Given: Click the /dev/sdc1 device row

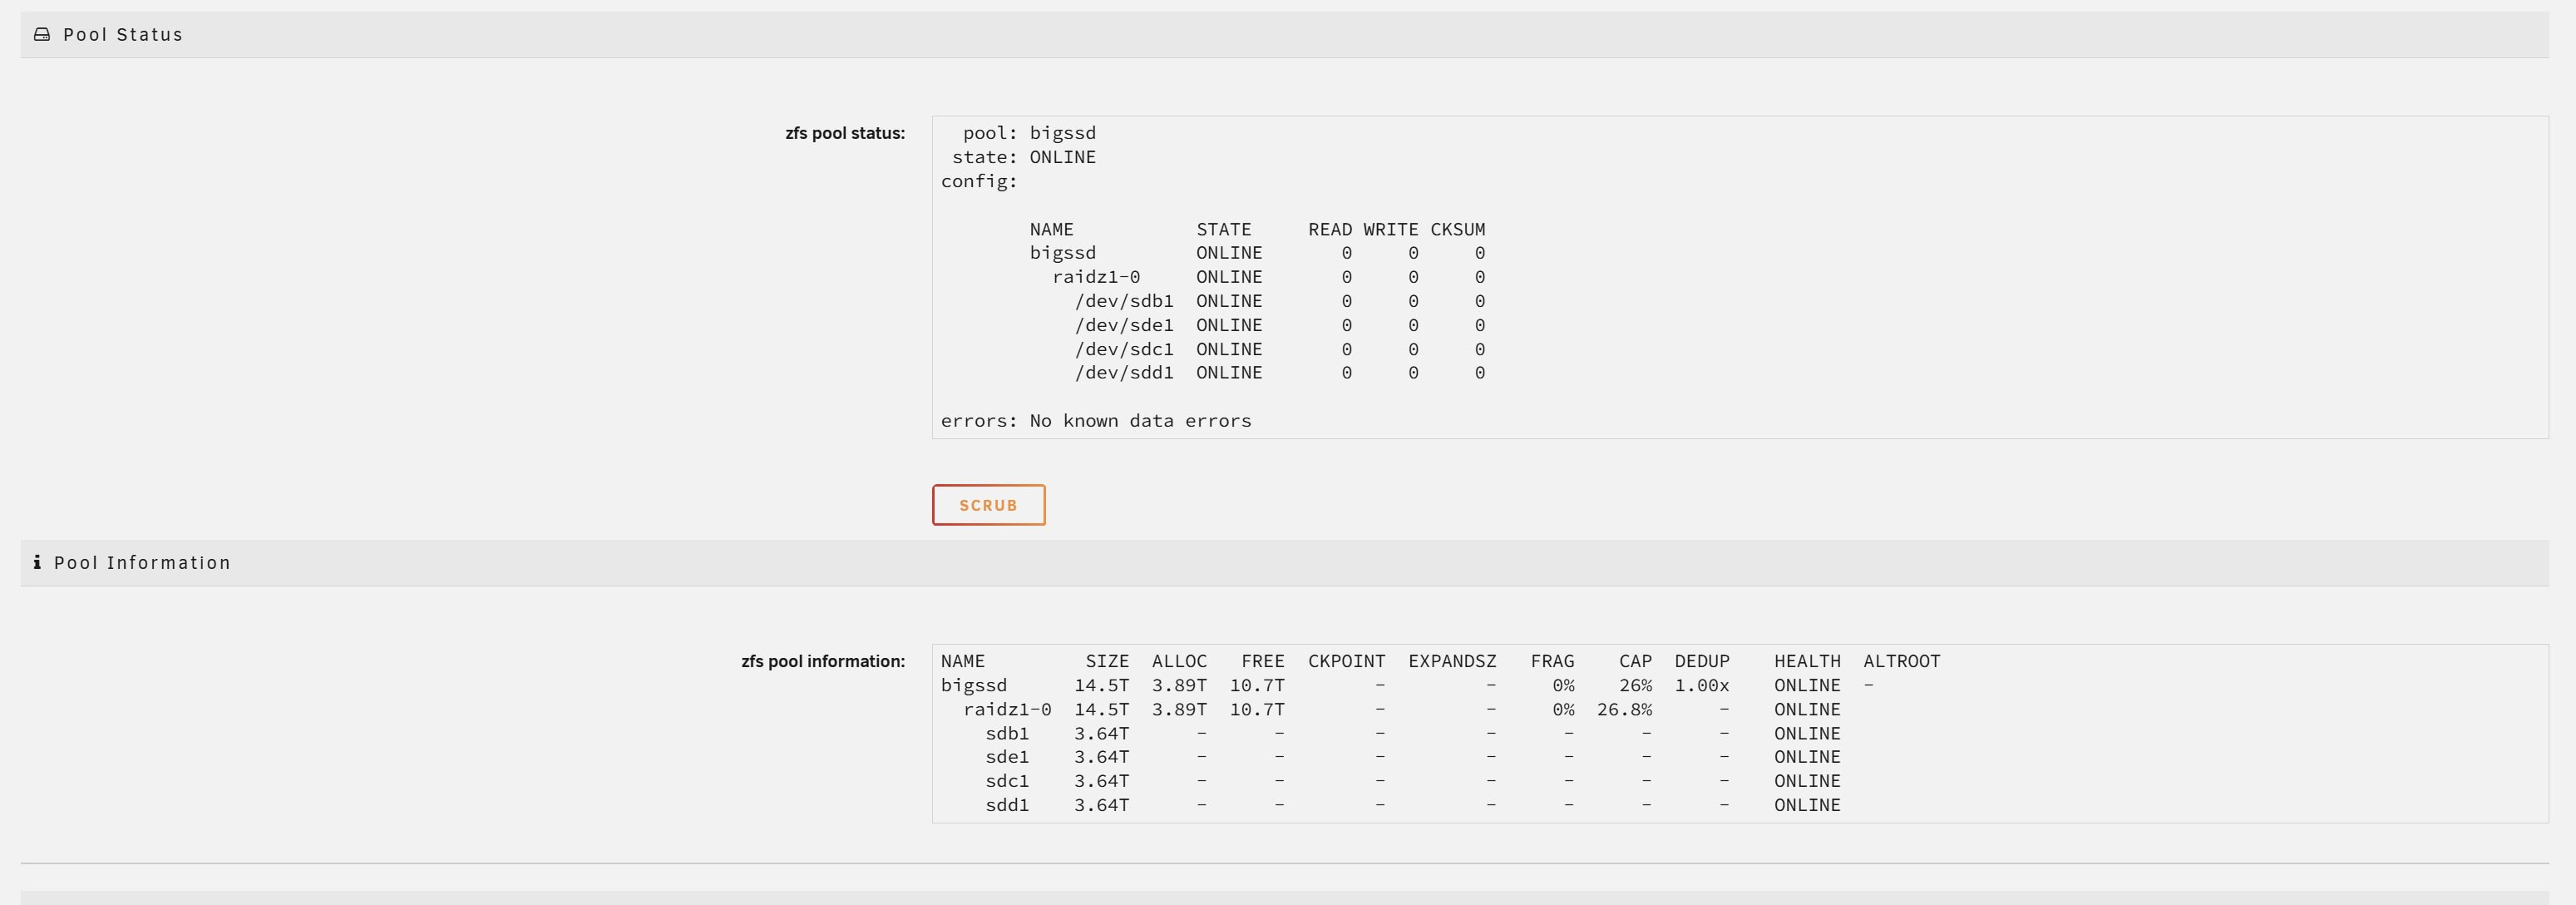Looking at the screenshot, I should coord(1123,349).
